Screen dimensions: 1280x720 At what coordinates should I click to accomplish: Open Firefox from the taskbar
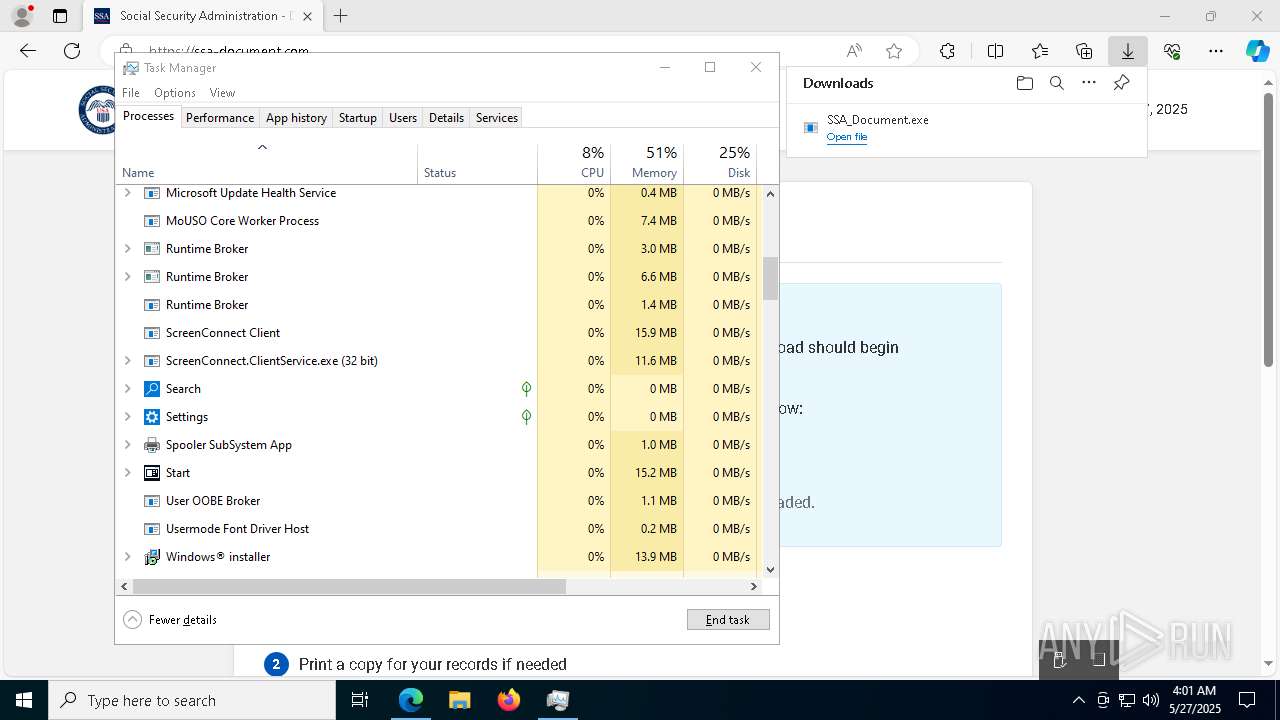[x=509, y=700]
